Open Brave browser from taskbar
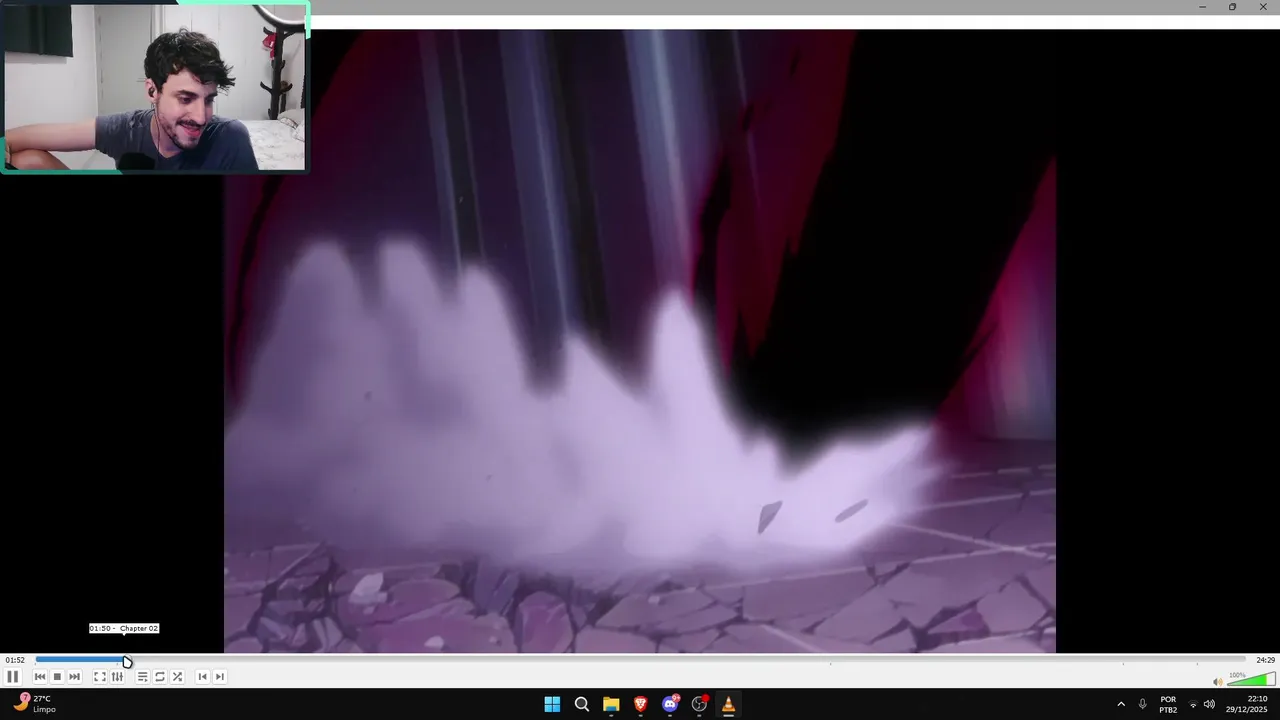Viewport: 1280px width, 720px height. pos(641,704)
